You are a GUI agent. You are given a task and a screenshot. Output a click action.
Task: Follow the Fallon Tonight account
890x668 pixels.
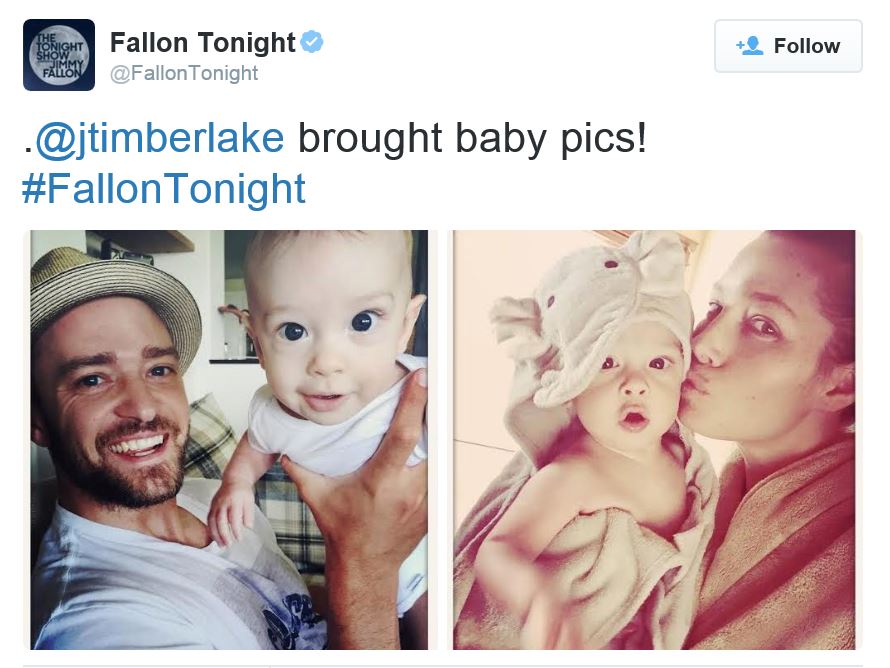click(x=788, y=46)
